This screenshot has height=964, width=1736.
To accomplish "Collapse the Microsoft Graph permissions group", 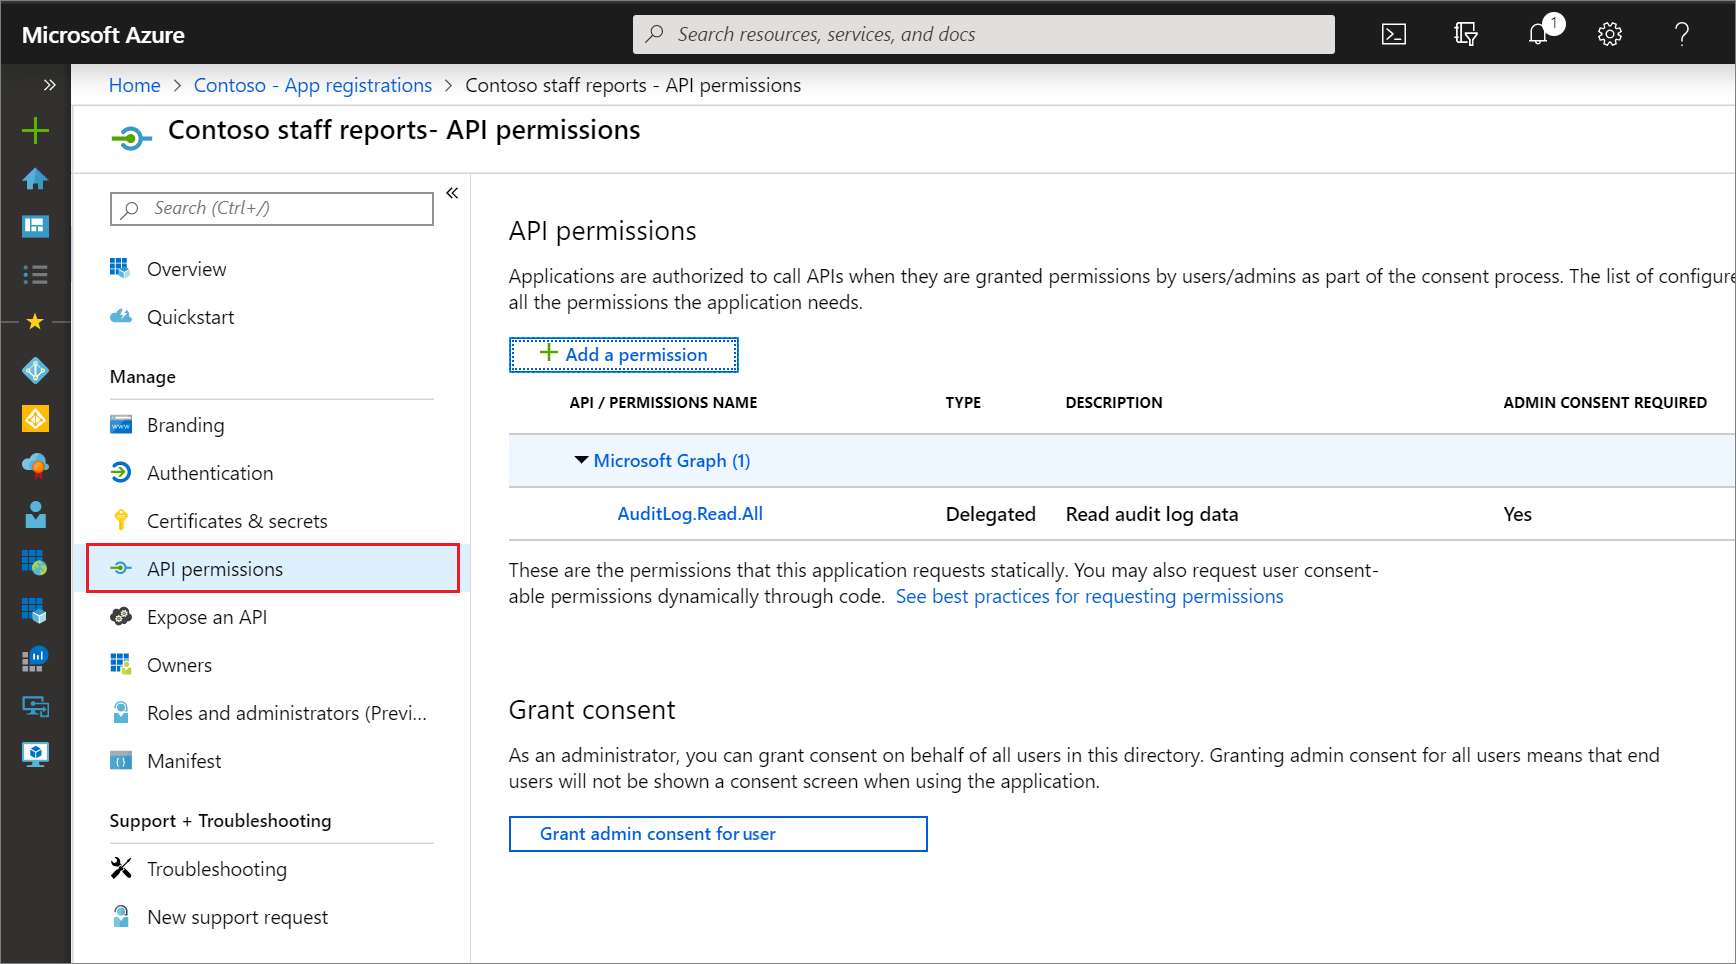I will coord(581,460).
